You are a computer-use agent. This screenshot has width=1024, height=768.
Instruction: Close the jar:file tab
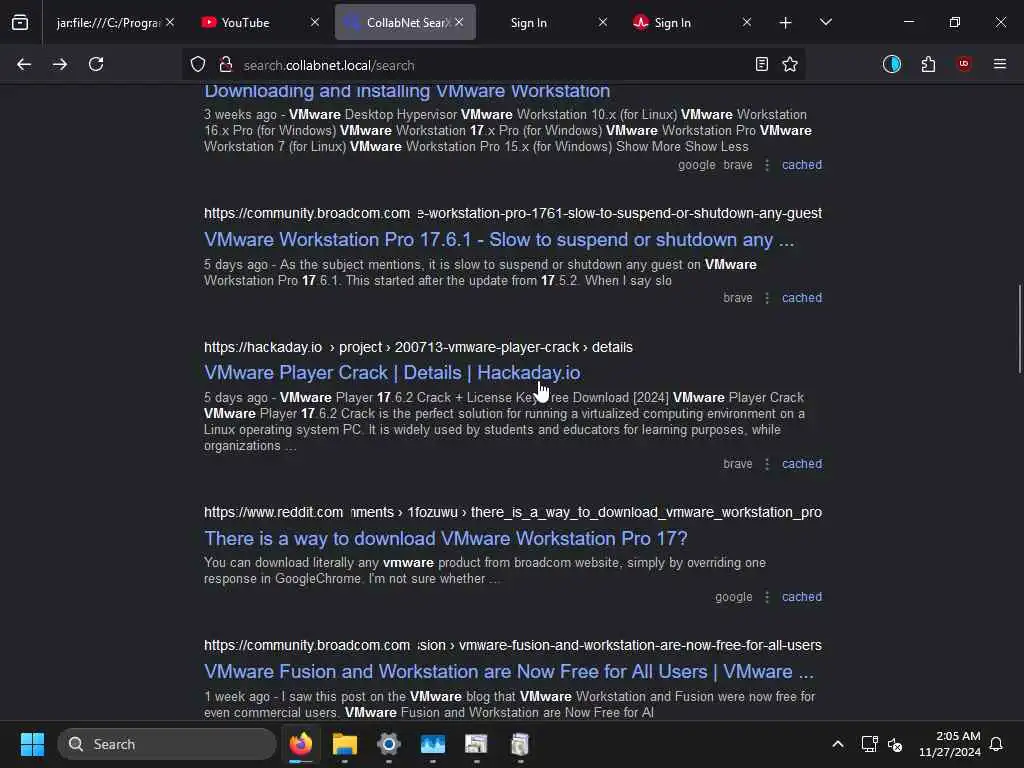[170, 22]
